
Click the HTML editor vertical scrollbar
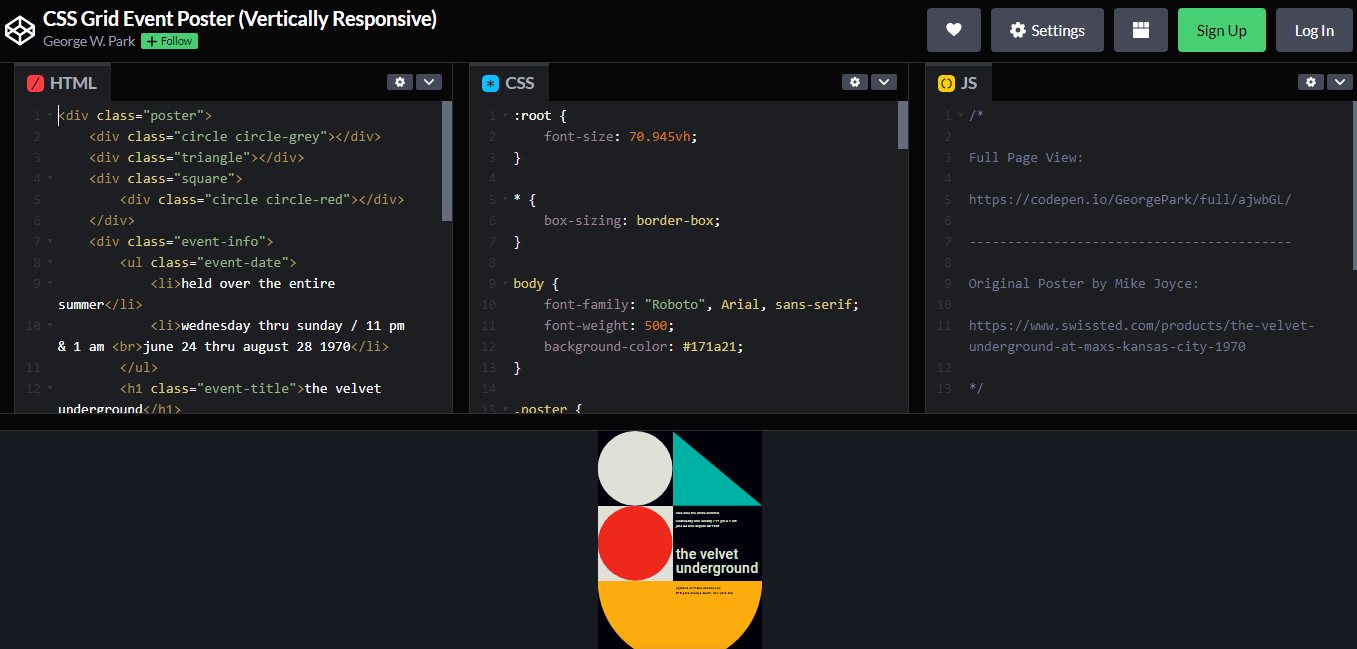[x=447, y=161]
